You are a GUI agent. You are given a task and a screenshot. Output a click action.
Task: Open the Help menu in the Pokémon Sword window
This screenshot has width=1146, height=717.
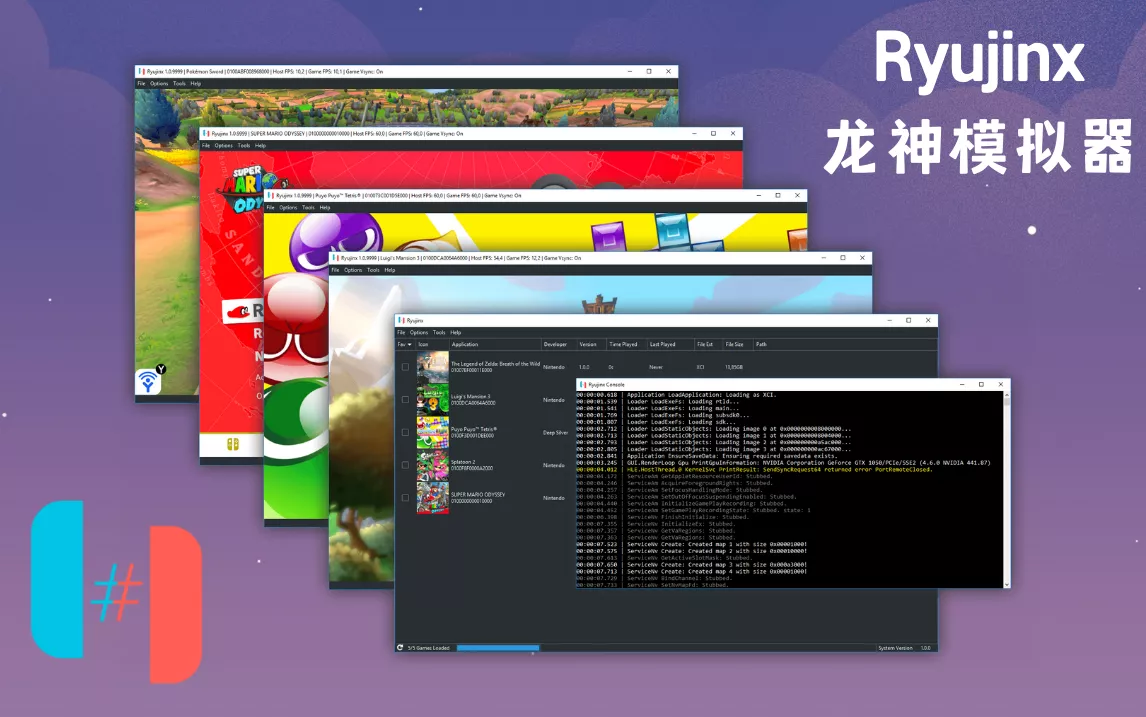tap(196, 83)
